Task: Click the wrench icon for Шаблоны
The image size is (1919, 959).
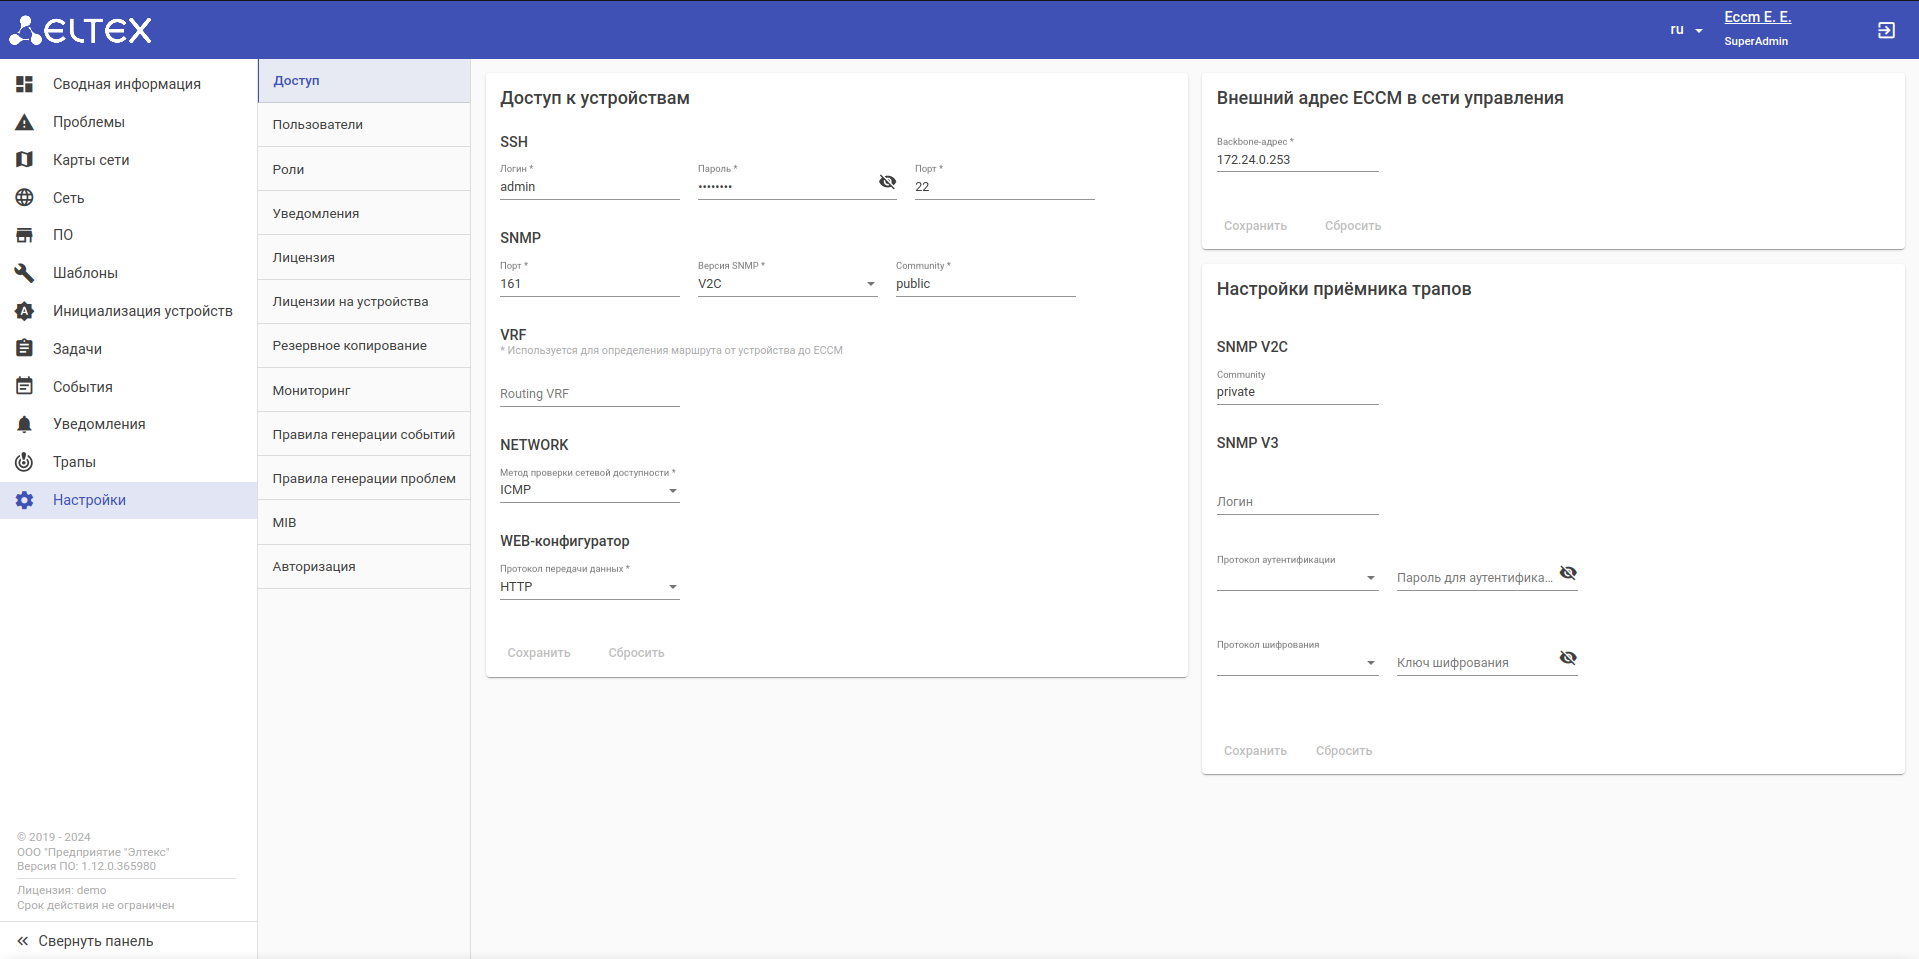Action: 25,273
